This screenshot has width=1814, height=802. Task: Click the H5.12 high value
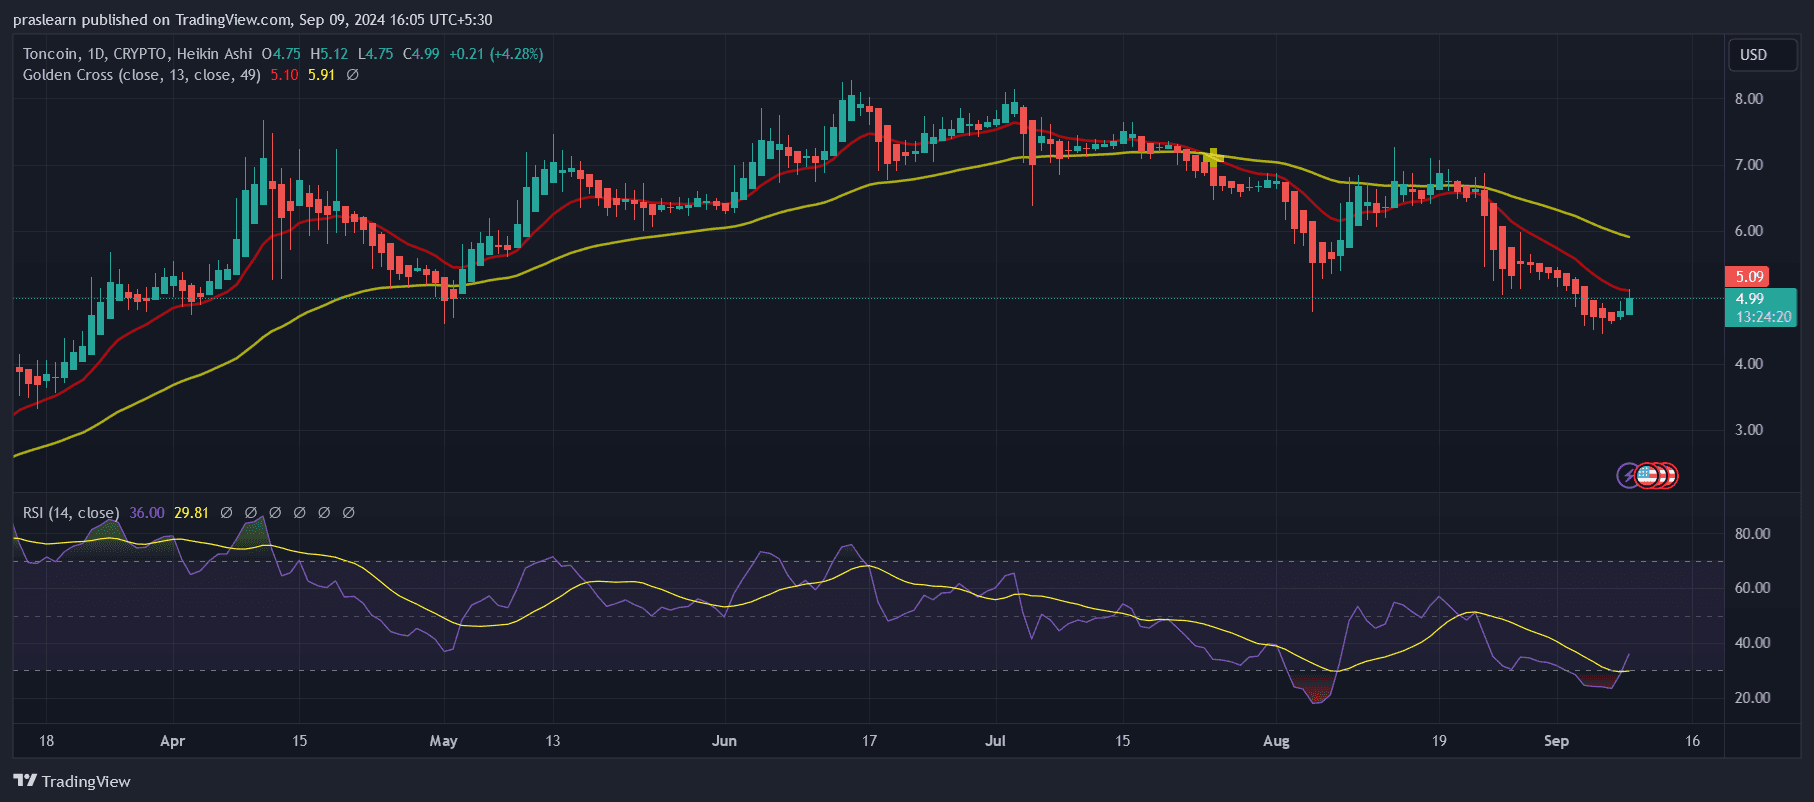pyautogui.click(x=329, y=54)
